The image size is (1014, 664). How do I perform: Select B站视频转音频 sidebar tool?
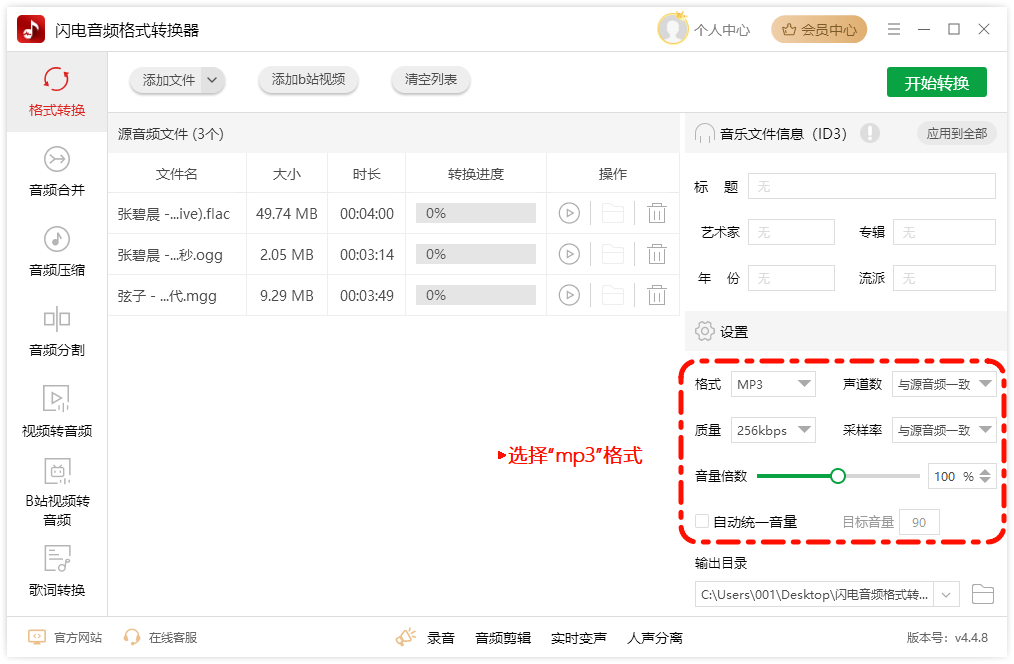click(57, 493)
